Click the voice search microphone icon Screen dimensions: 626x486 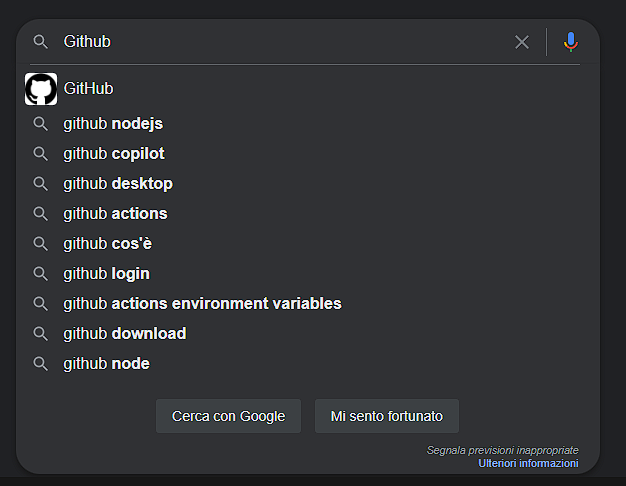click(x=571, y=42)
